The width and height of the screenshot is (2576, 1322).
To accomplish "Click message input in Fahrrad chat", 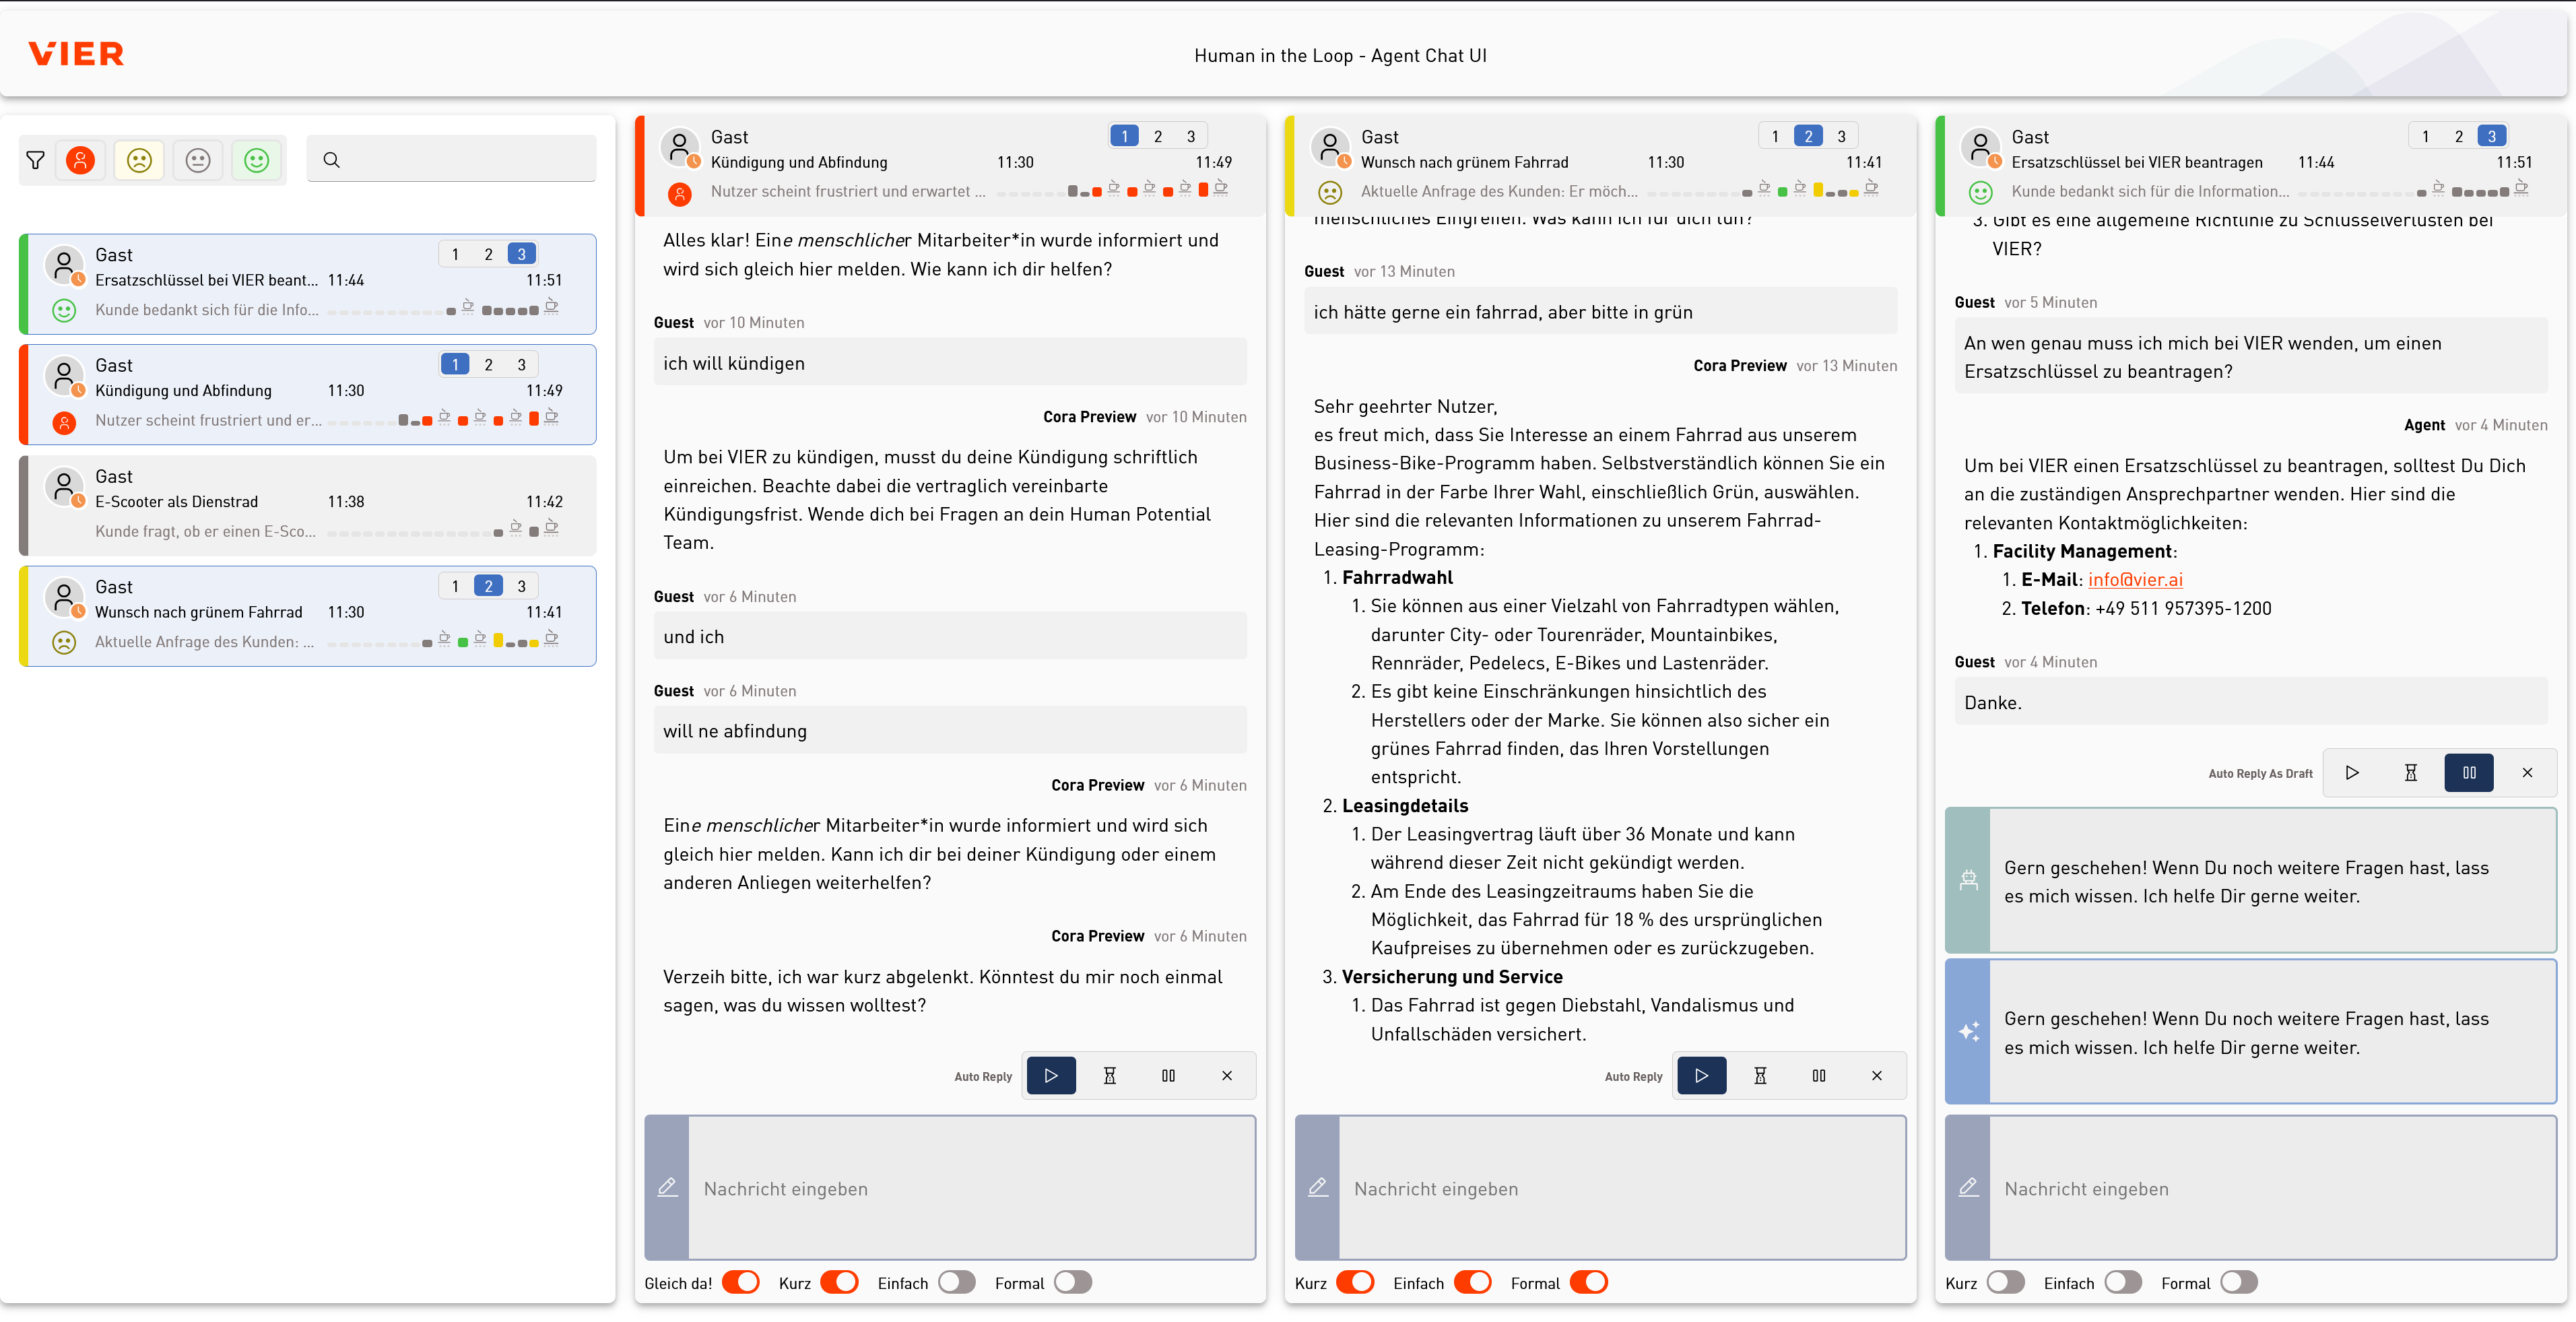I will tap(1620, 1189).
